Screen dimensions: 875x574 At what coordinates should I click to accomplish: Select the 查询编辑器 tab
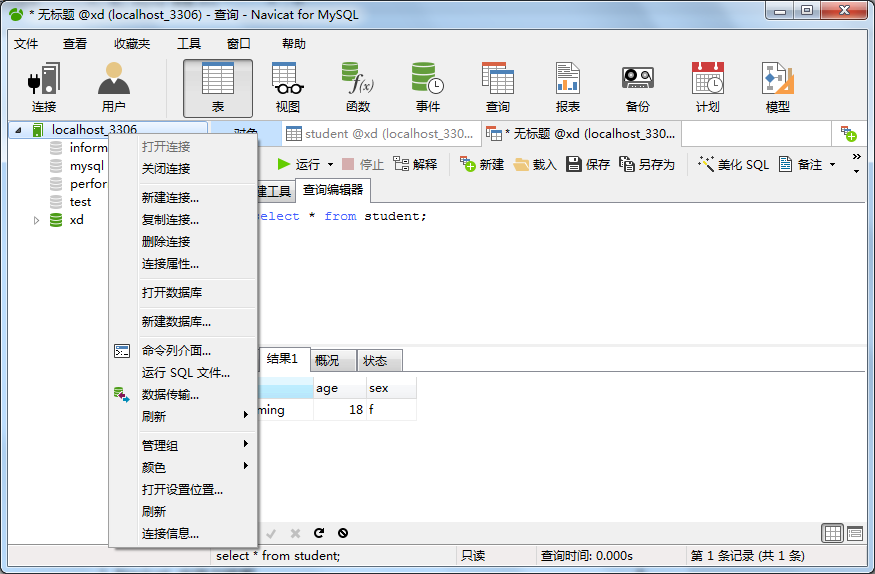333,190
